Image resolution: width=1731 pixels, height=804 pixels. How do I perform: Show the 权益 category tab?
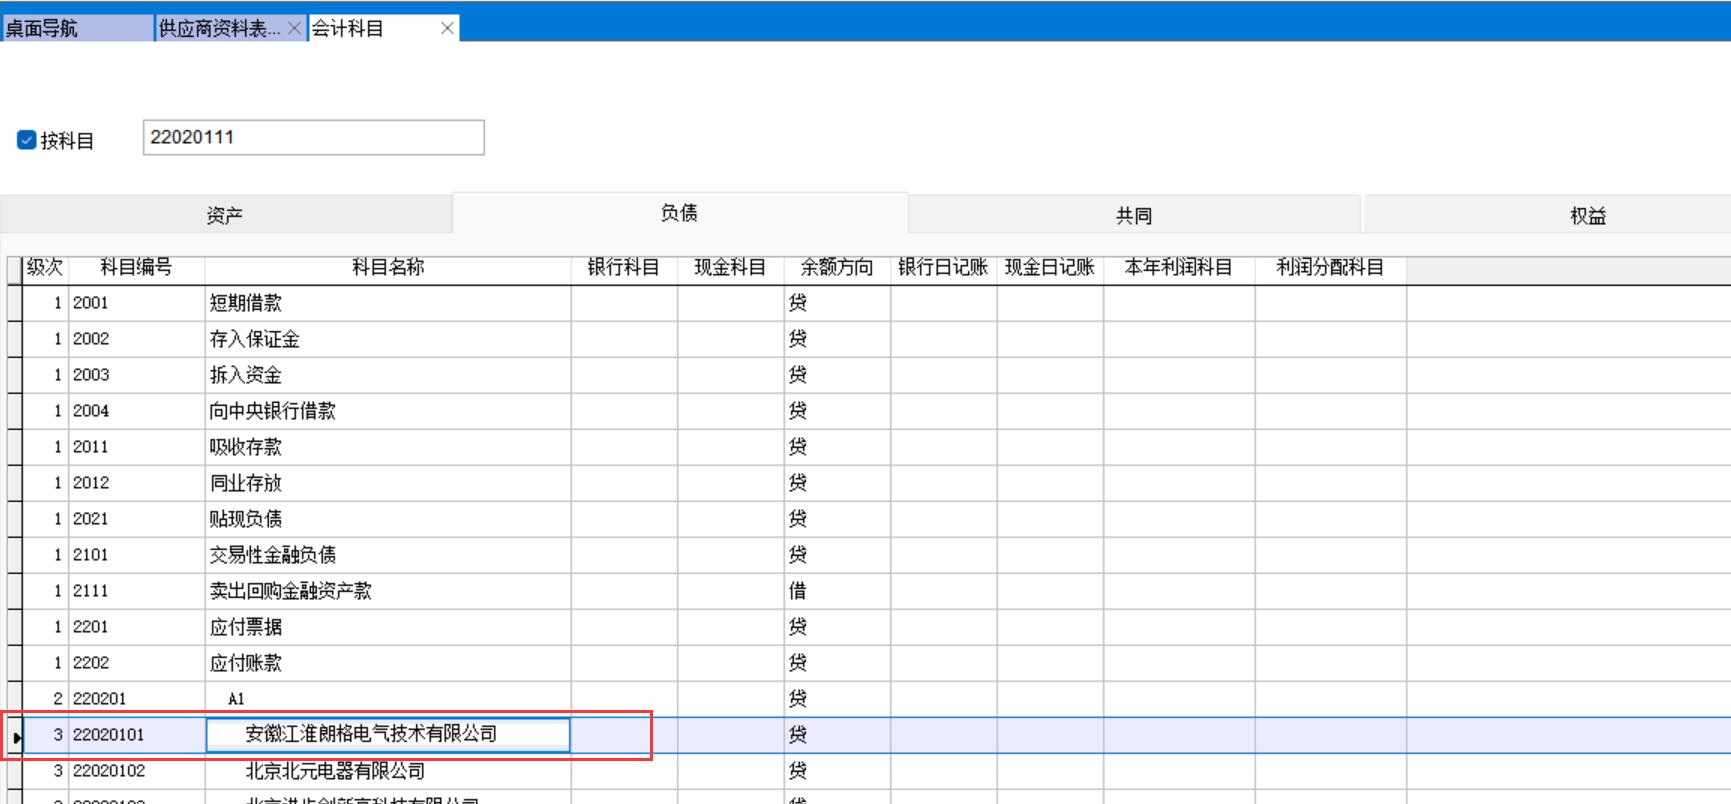(1587, 215)
